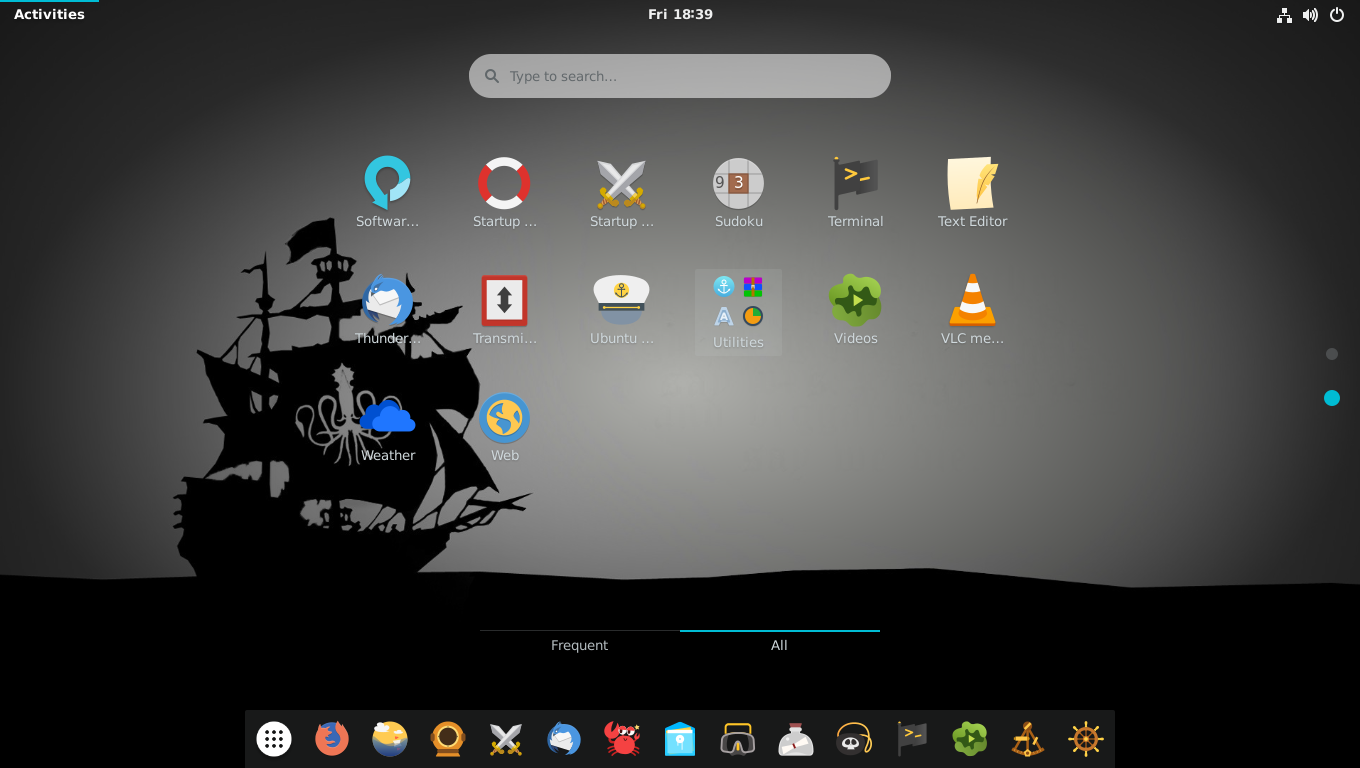Open VLC media player

973,310
